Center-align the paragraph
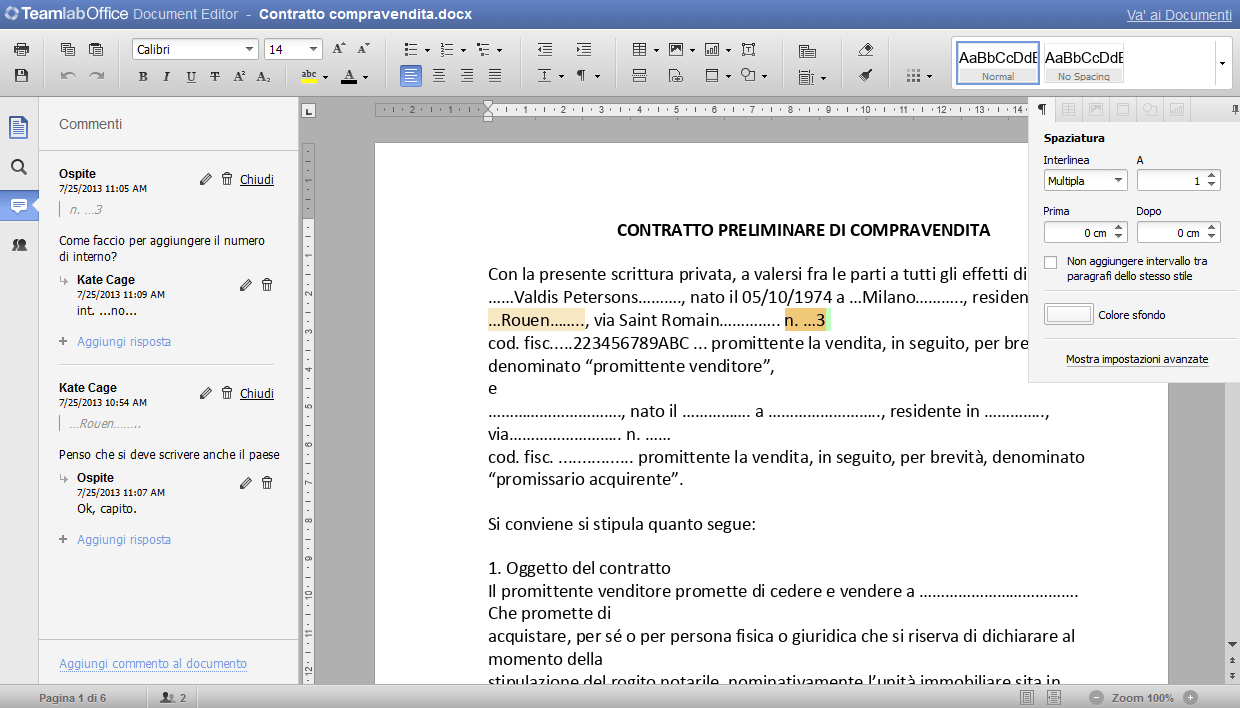 [439, 75]
